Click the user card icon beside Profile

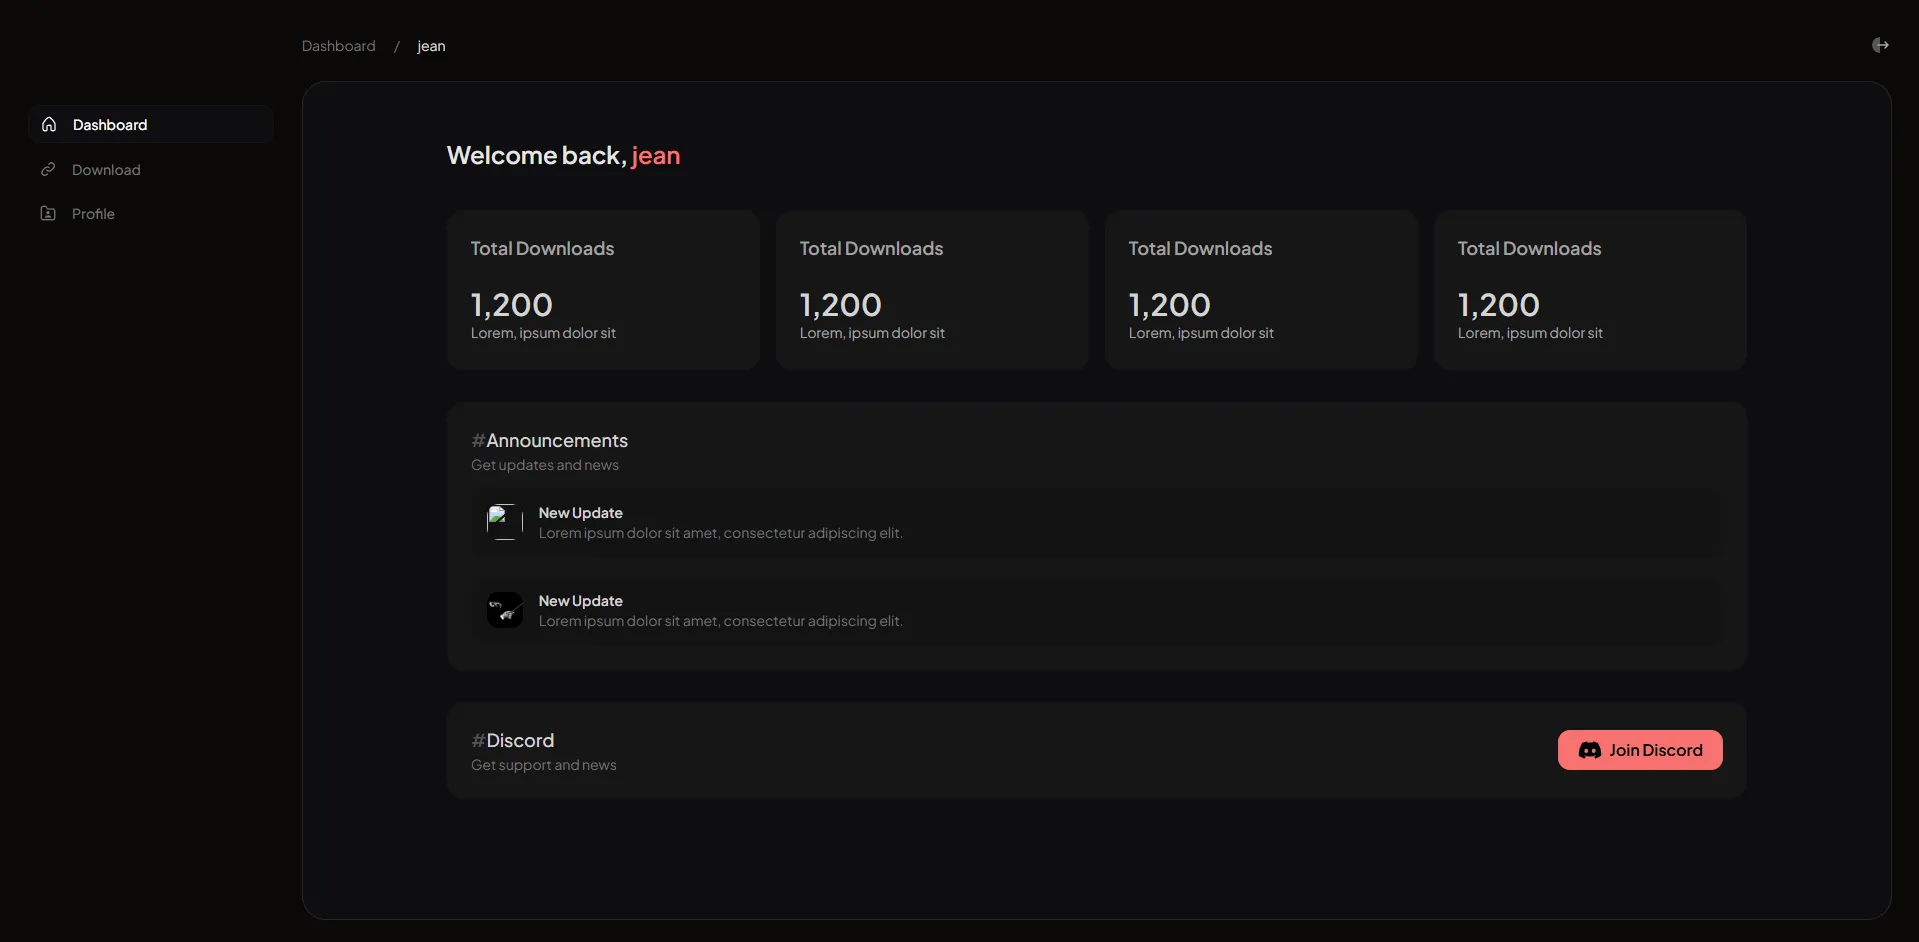[x=48, y=213]
